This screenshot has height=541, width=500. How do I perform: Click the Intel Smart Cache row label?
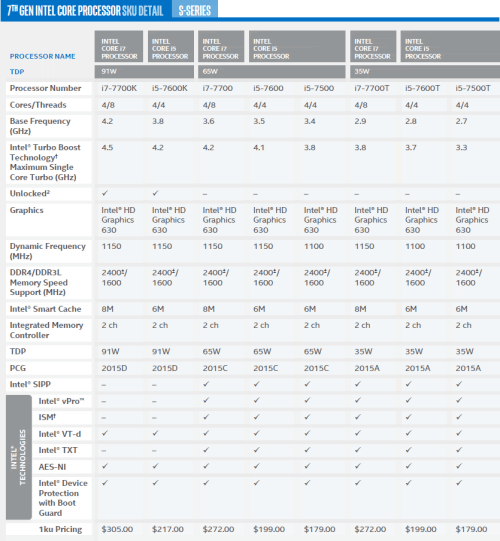(x=45, y=309)
